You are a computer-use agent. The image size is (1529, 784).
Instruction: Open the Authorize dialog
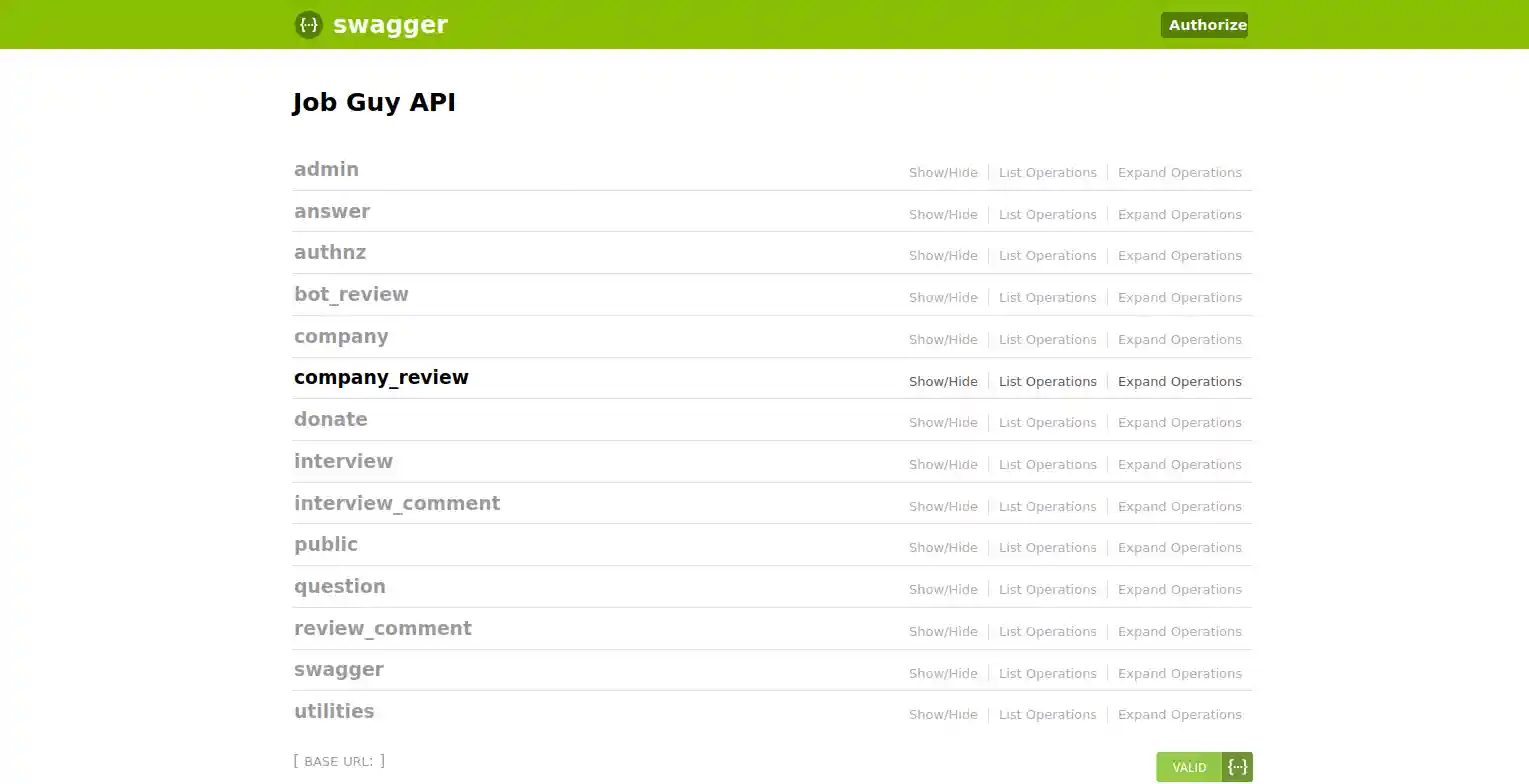[x=1204, y=25]
